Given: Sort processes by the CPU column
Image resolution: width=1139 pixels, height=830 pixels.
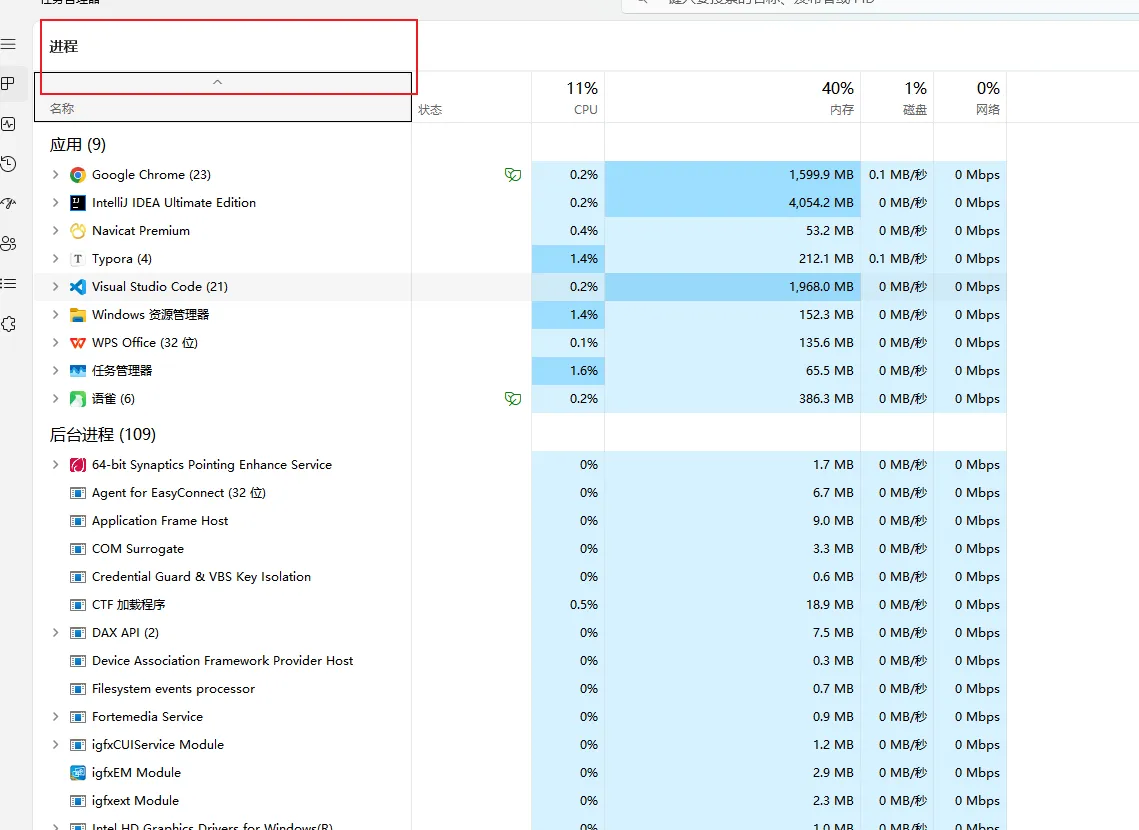Looking at the screenshot, I should pyautogui.click(x=568, y=98).
